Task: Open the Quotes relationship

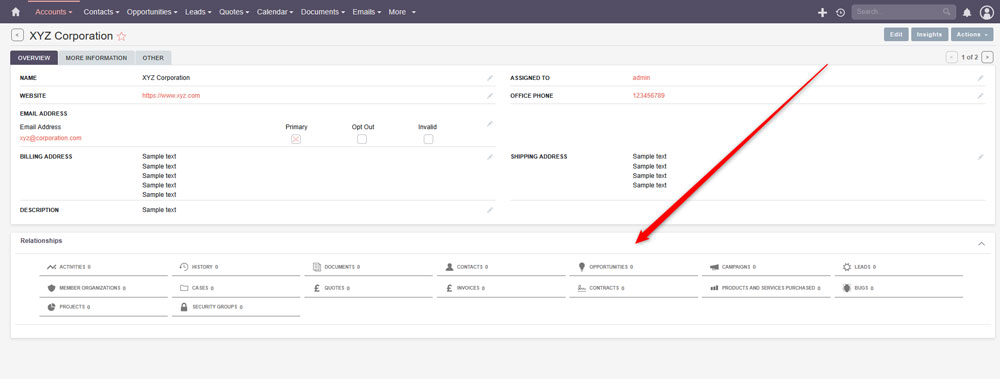Action: (x=369, y=288)
